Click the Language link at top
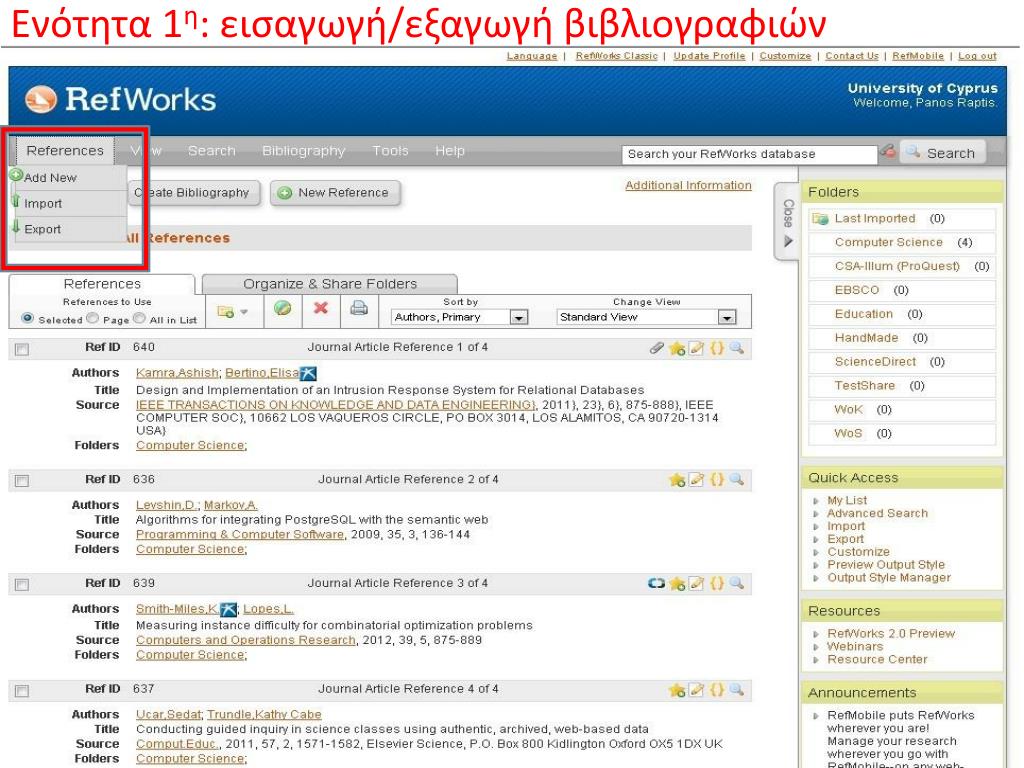The width and height of the screenshot is (1024, 768). (532, 56)
